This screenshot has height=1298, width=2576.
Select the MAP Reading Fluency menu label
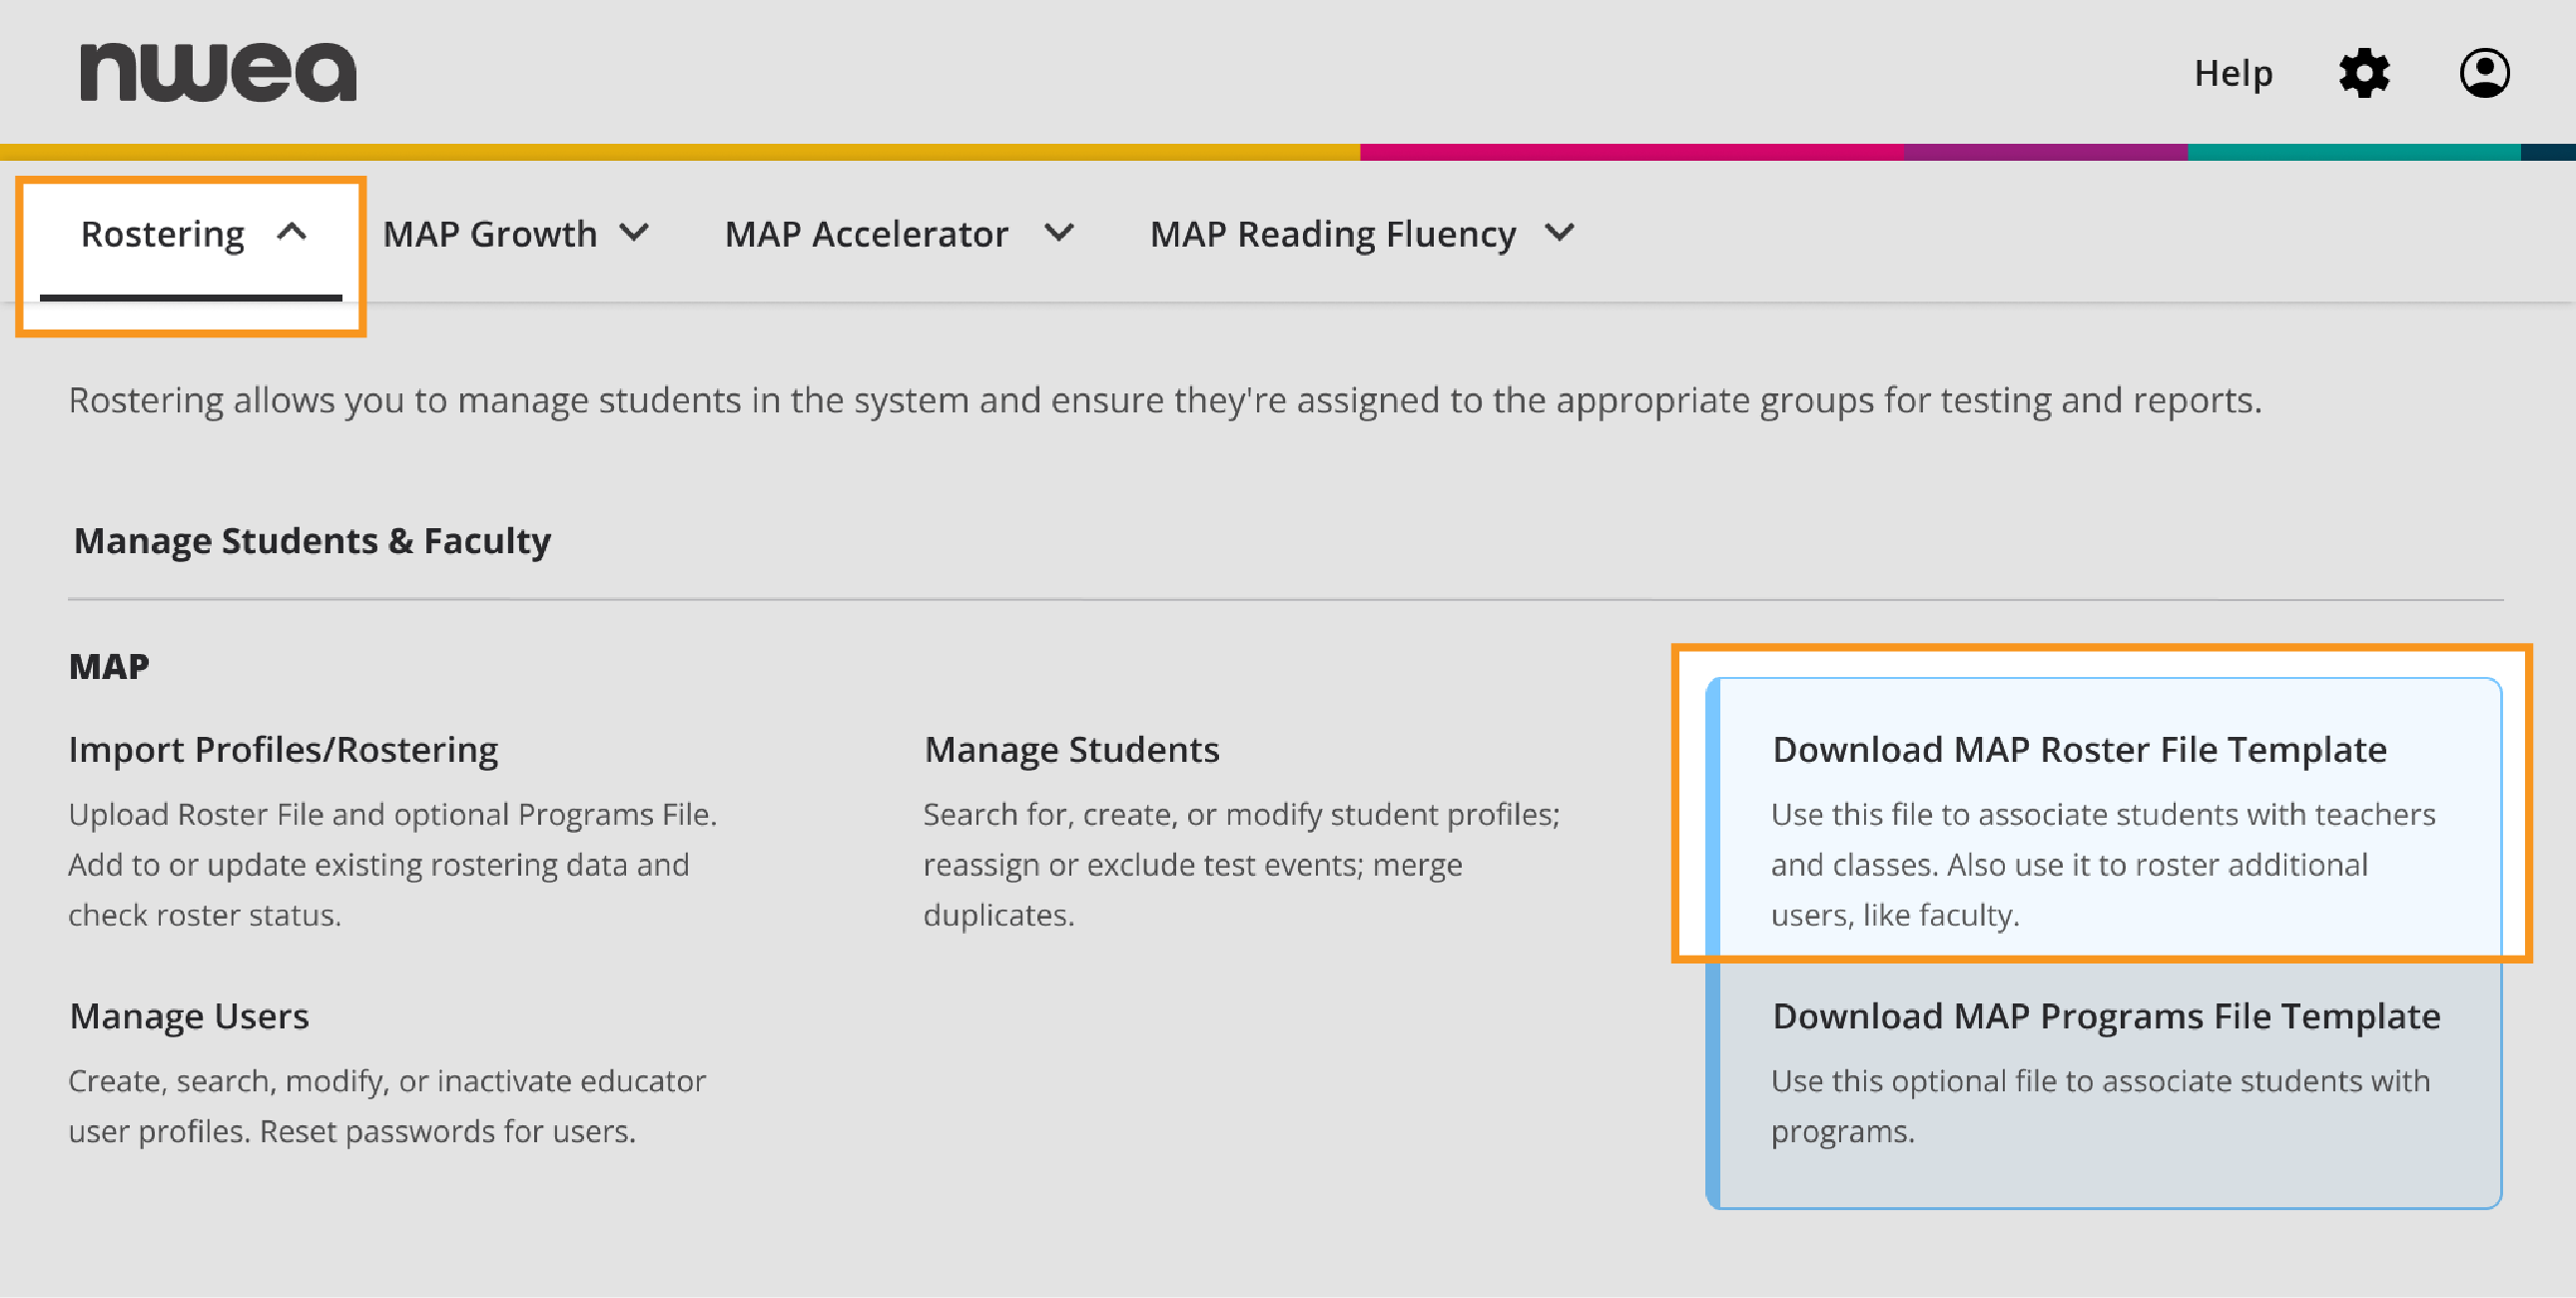click(x=1332, y=234)
